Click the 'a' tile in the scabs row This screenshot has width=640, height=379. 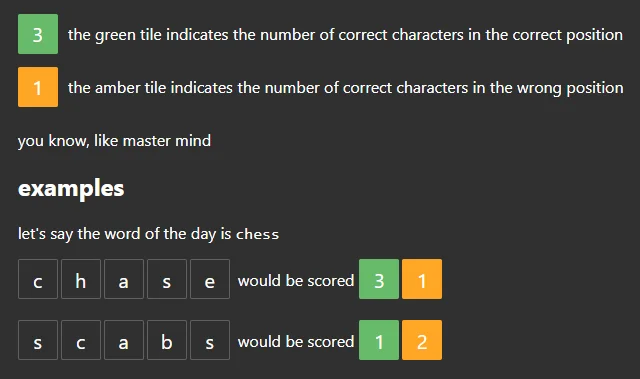(x=124, y=340)
